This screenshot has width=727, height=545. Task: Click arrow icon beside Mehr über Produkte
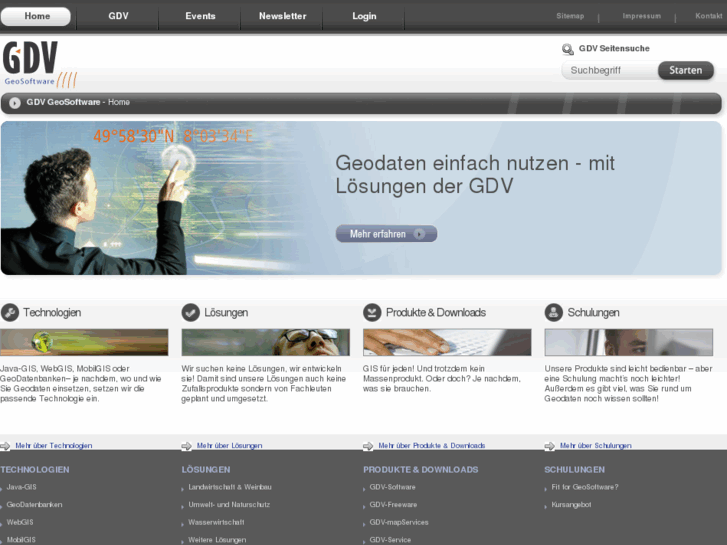click(x=368, y=446)
